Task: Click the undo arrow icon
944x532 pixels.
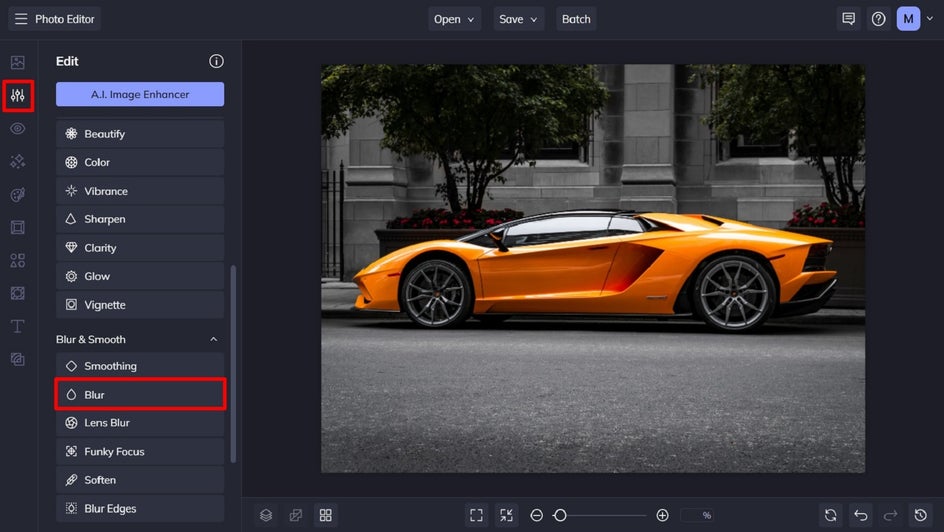Action: 860,515
